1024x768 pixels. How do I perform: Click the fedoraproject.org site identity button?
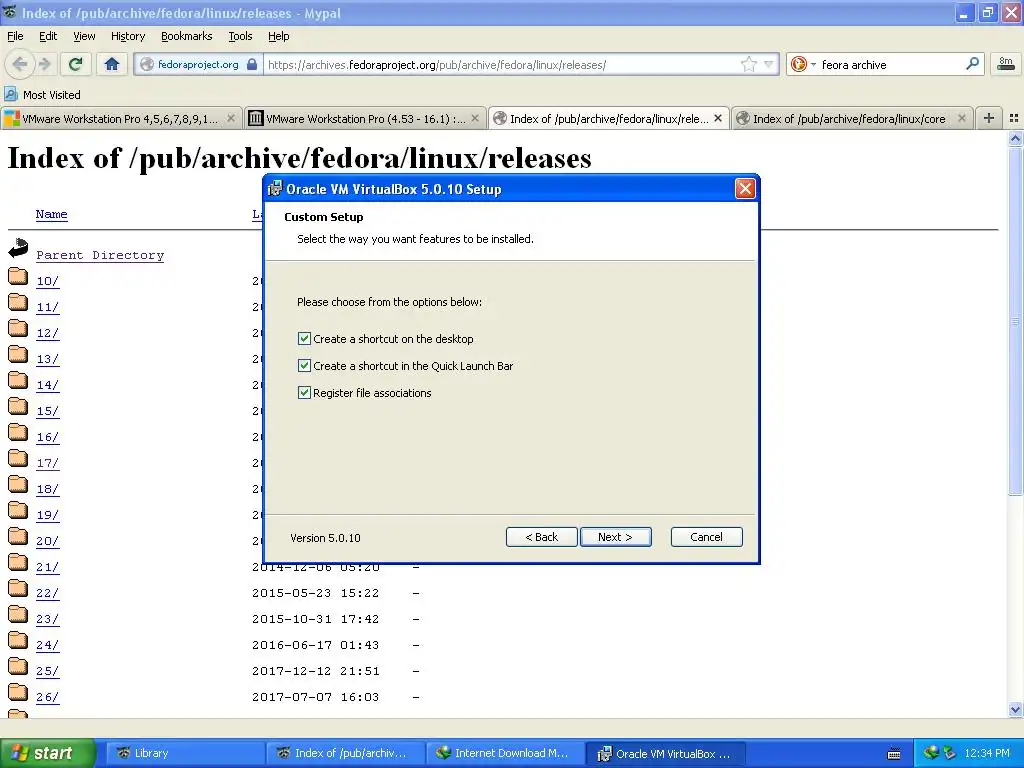click(x=199, y=64)
